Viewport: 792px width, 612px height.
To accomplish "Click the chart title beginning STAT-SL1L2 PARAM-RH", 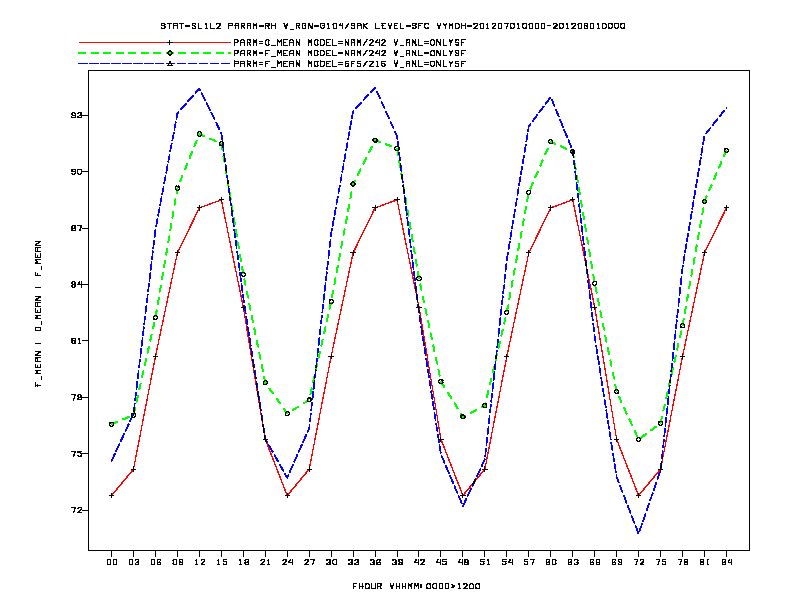I will 393,26.
